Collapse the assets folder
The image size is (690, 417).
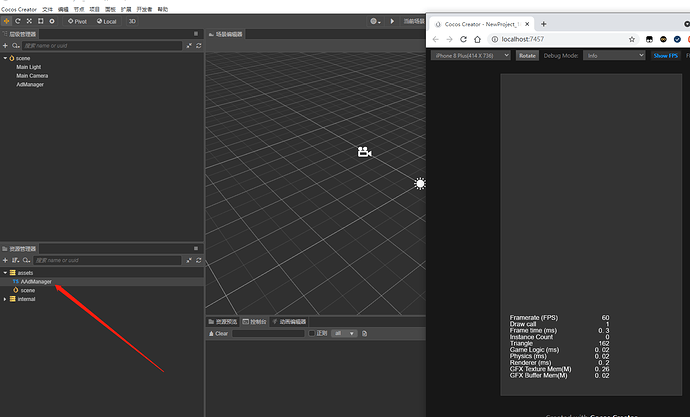click(x=5, y=273)
